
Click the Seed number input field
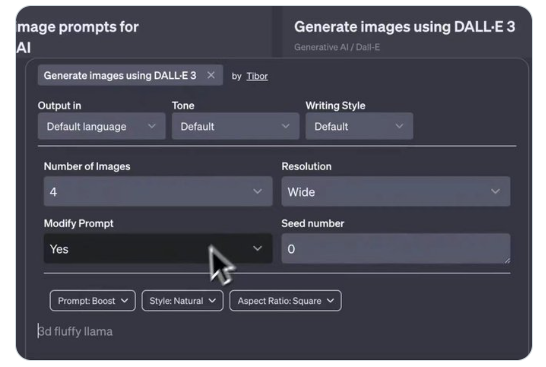pos(396,249)
